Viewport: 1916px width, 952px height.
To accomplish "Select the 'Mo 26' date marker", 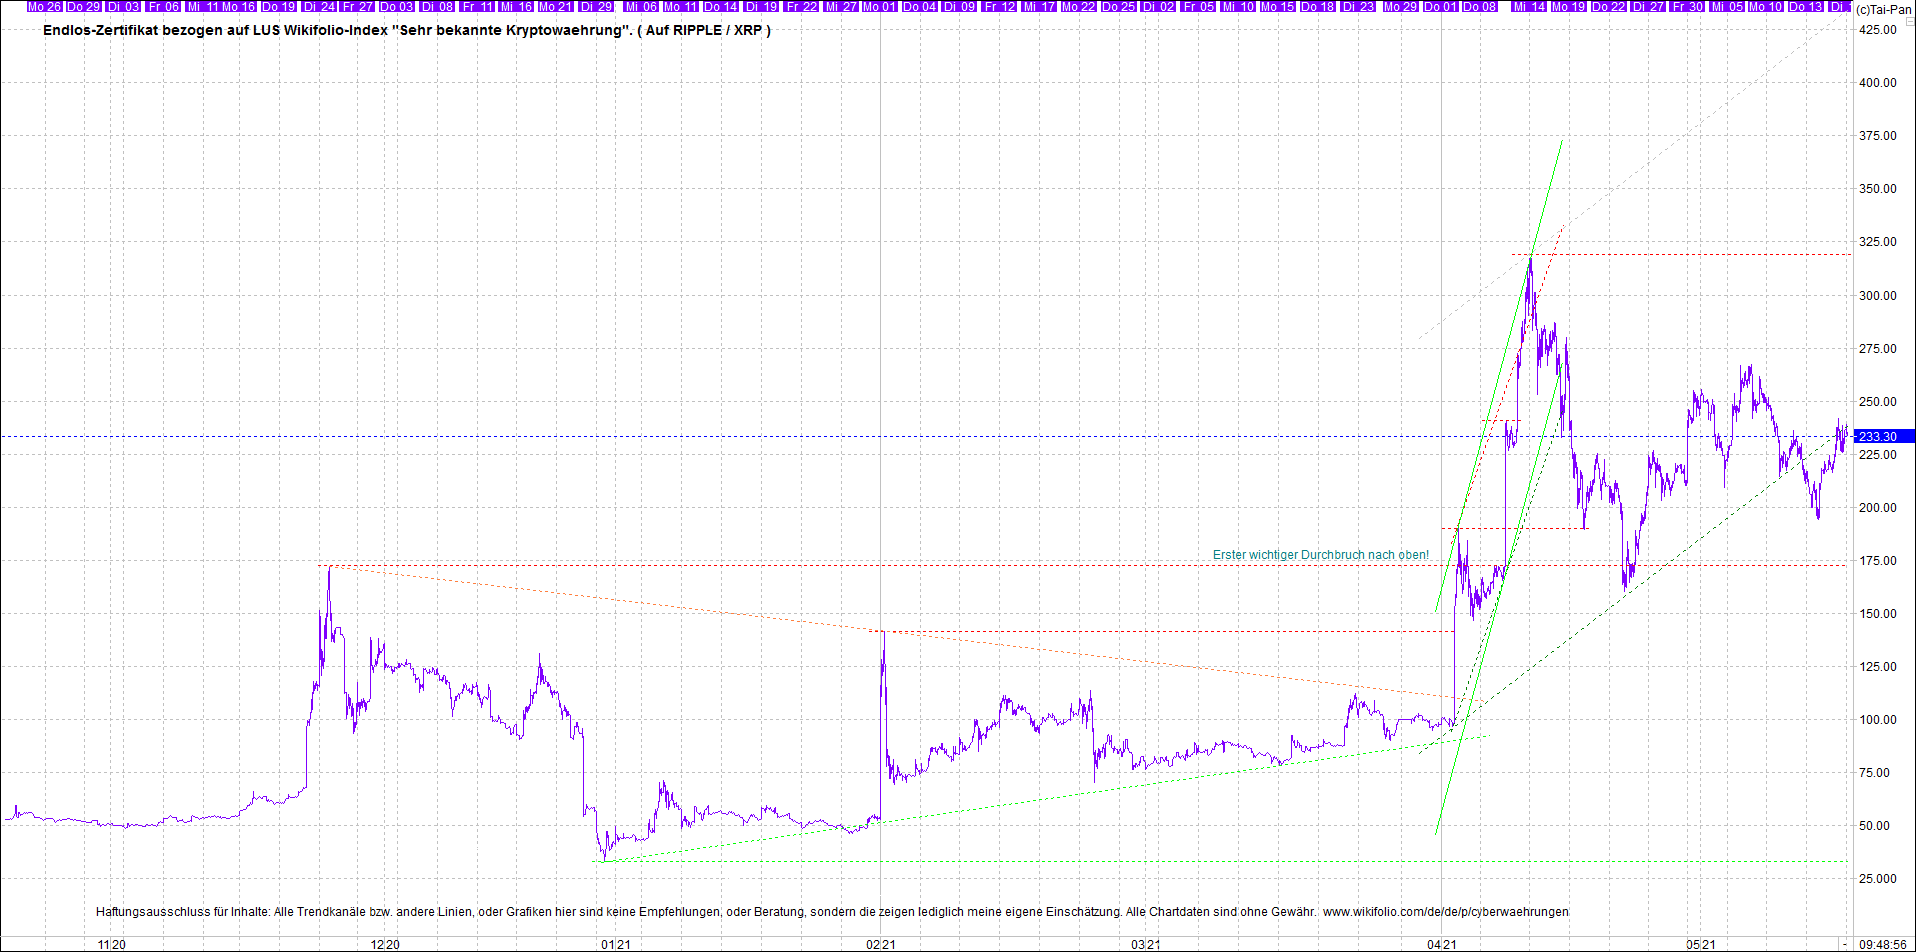I will pos(43,6).
